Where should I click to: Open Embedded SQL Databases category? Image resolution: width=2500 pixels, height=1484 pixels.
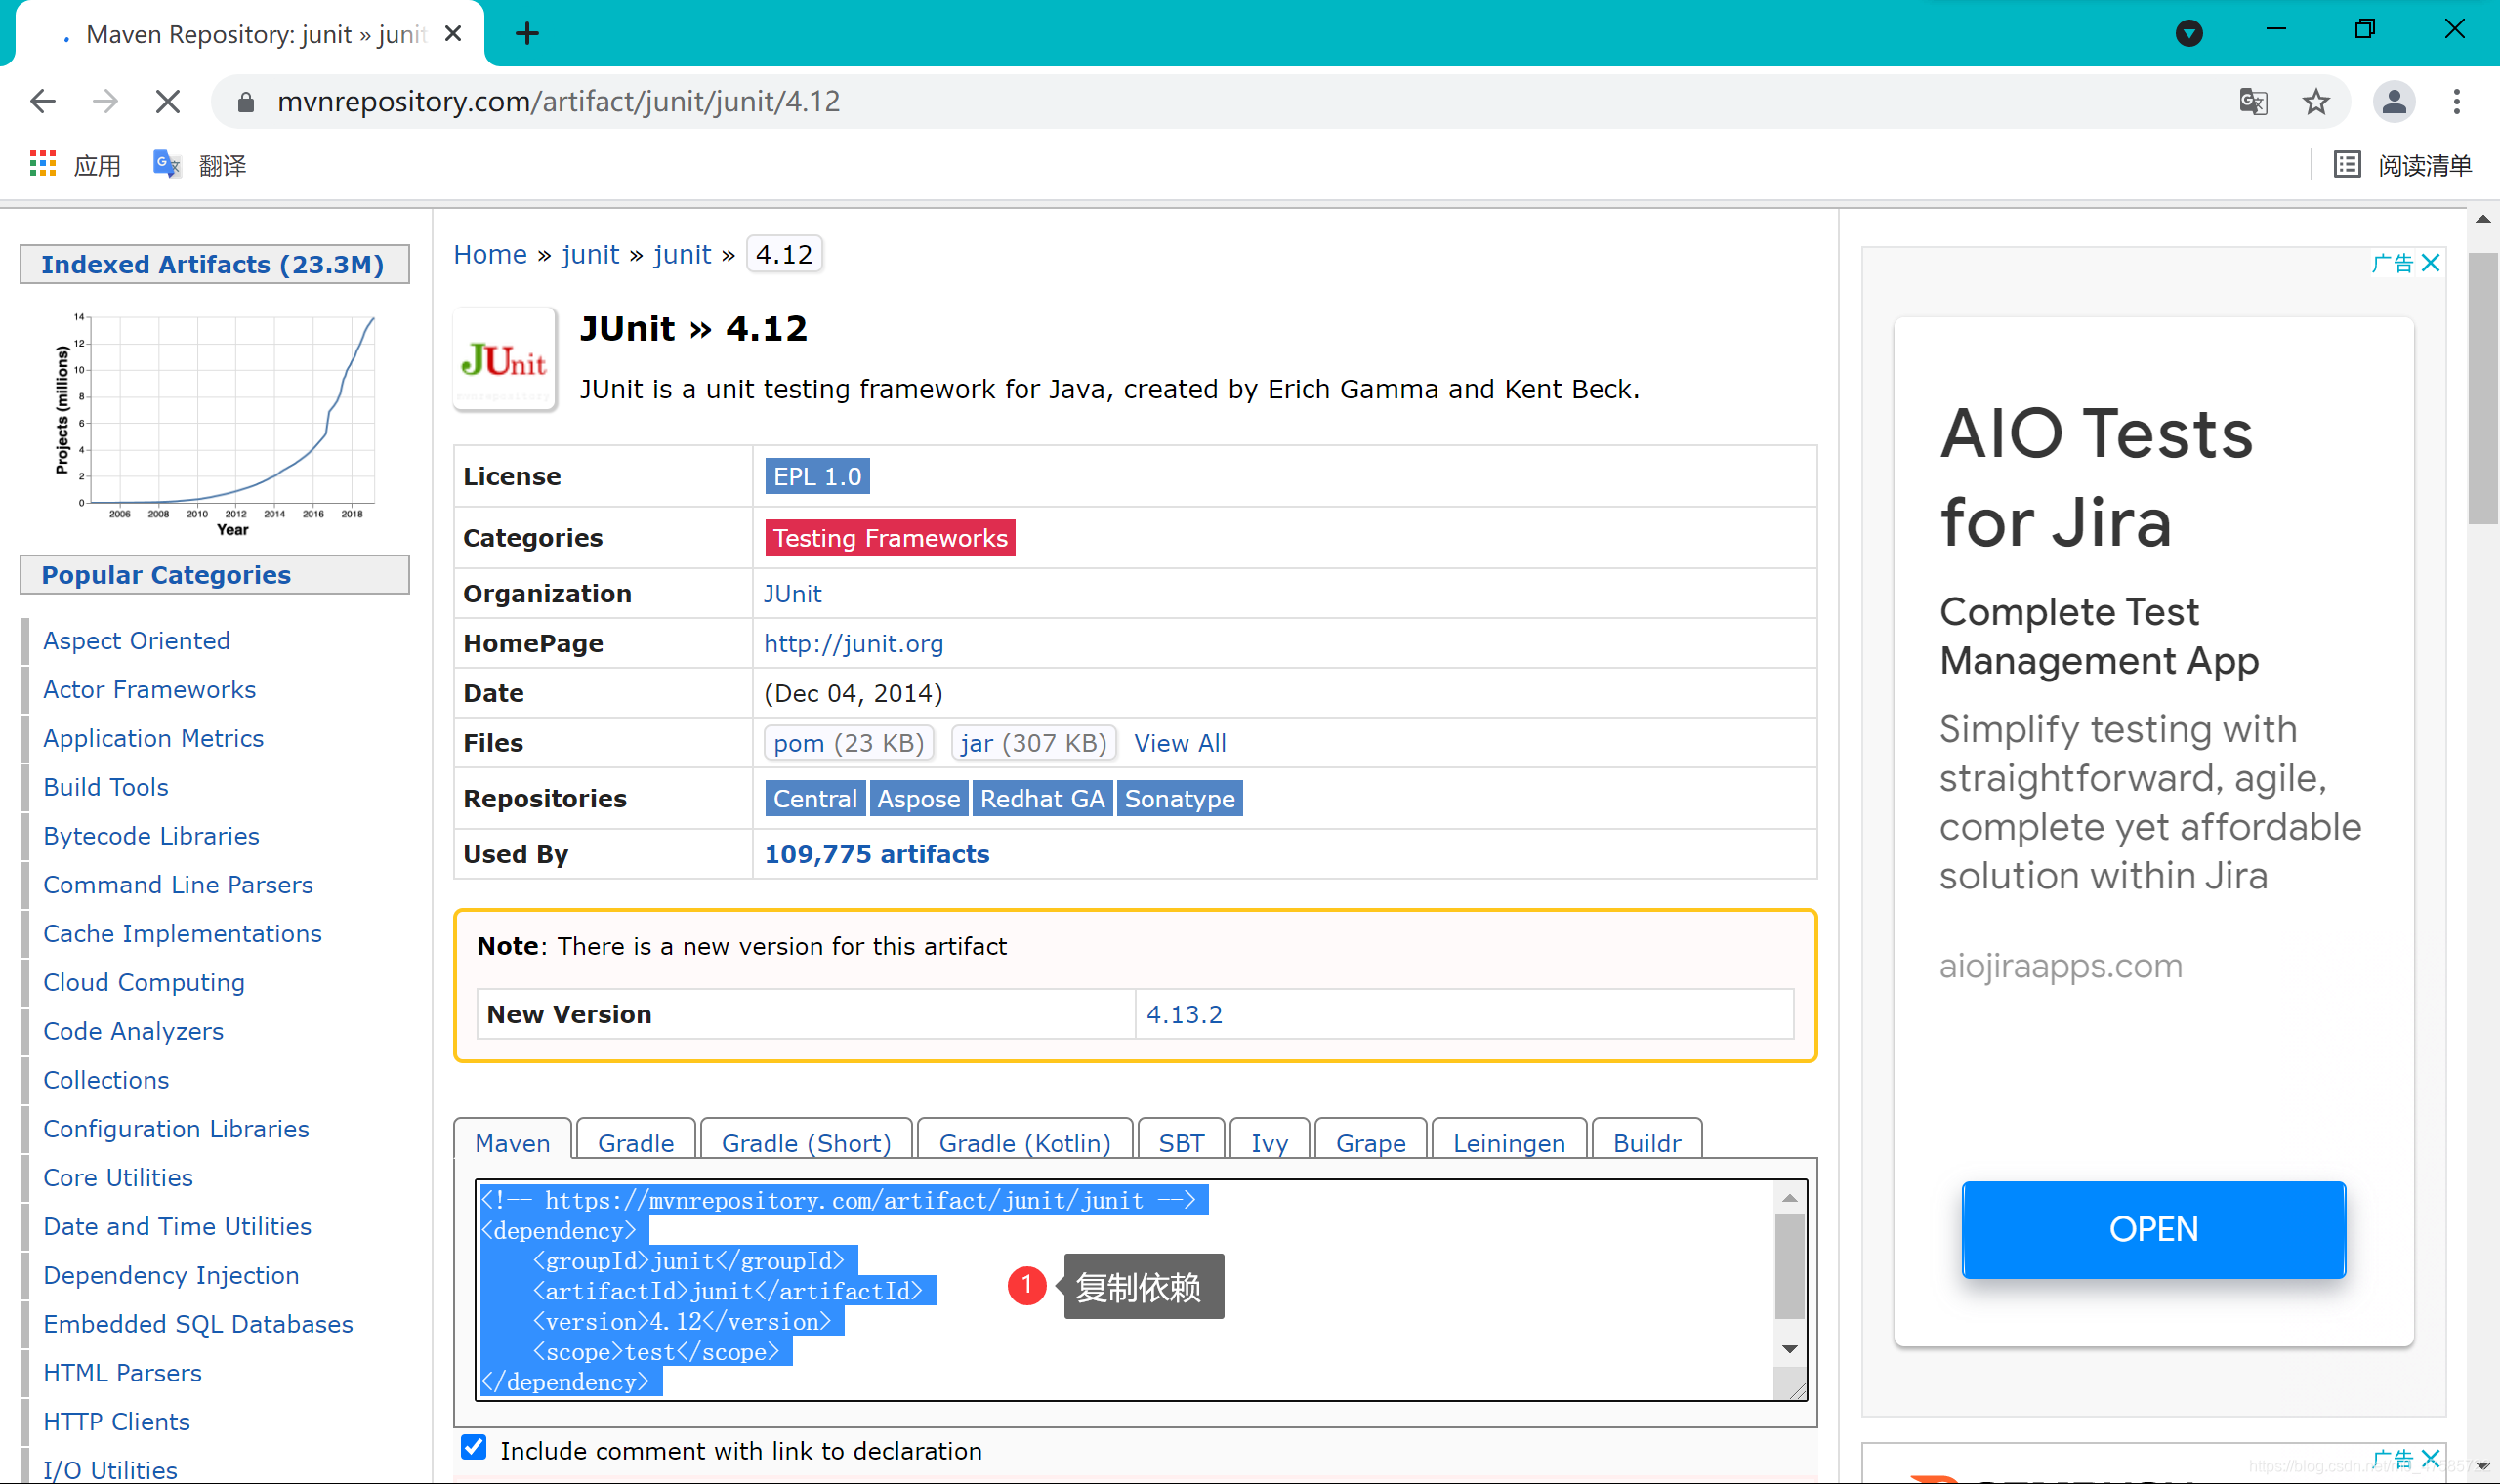click(x=198, y=1324)
